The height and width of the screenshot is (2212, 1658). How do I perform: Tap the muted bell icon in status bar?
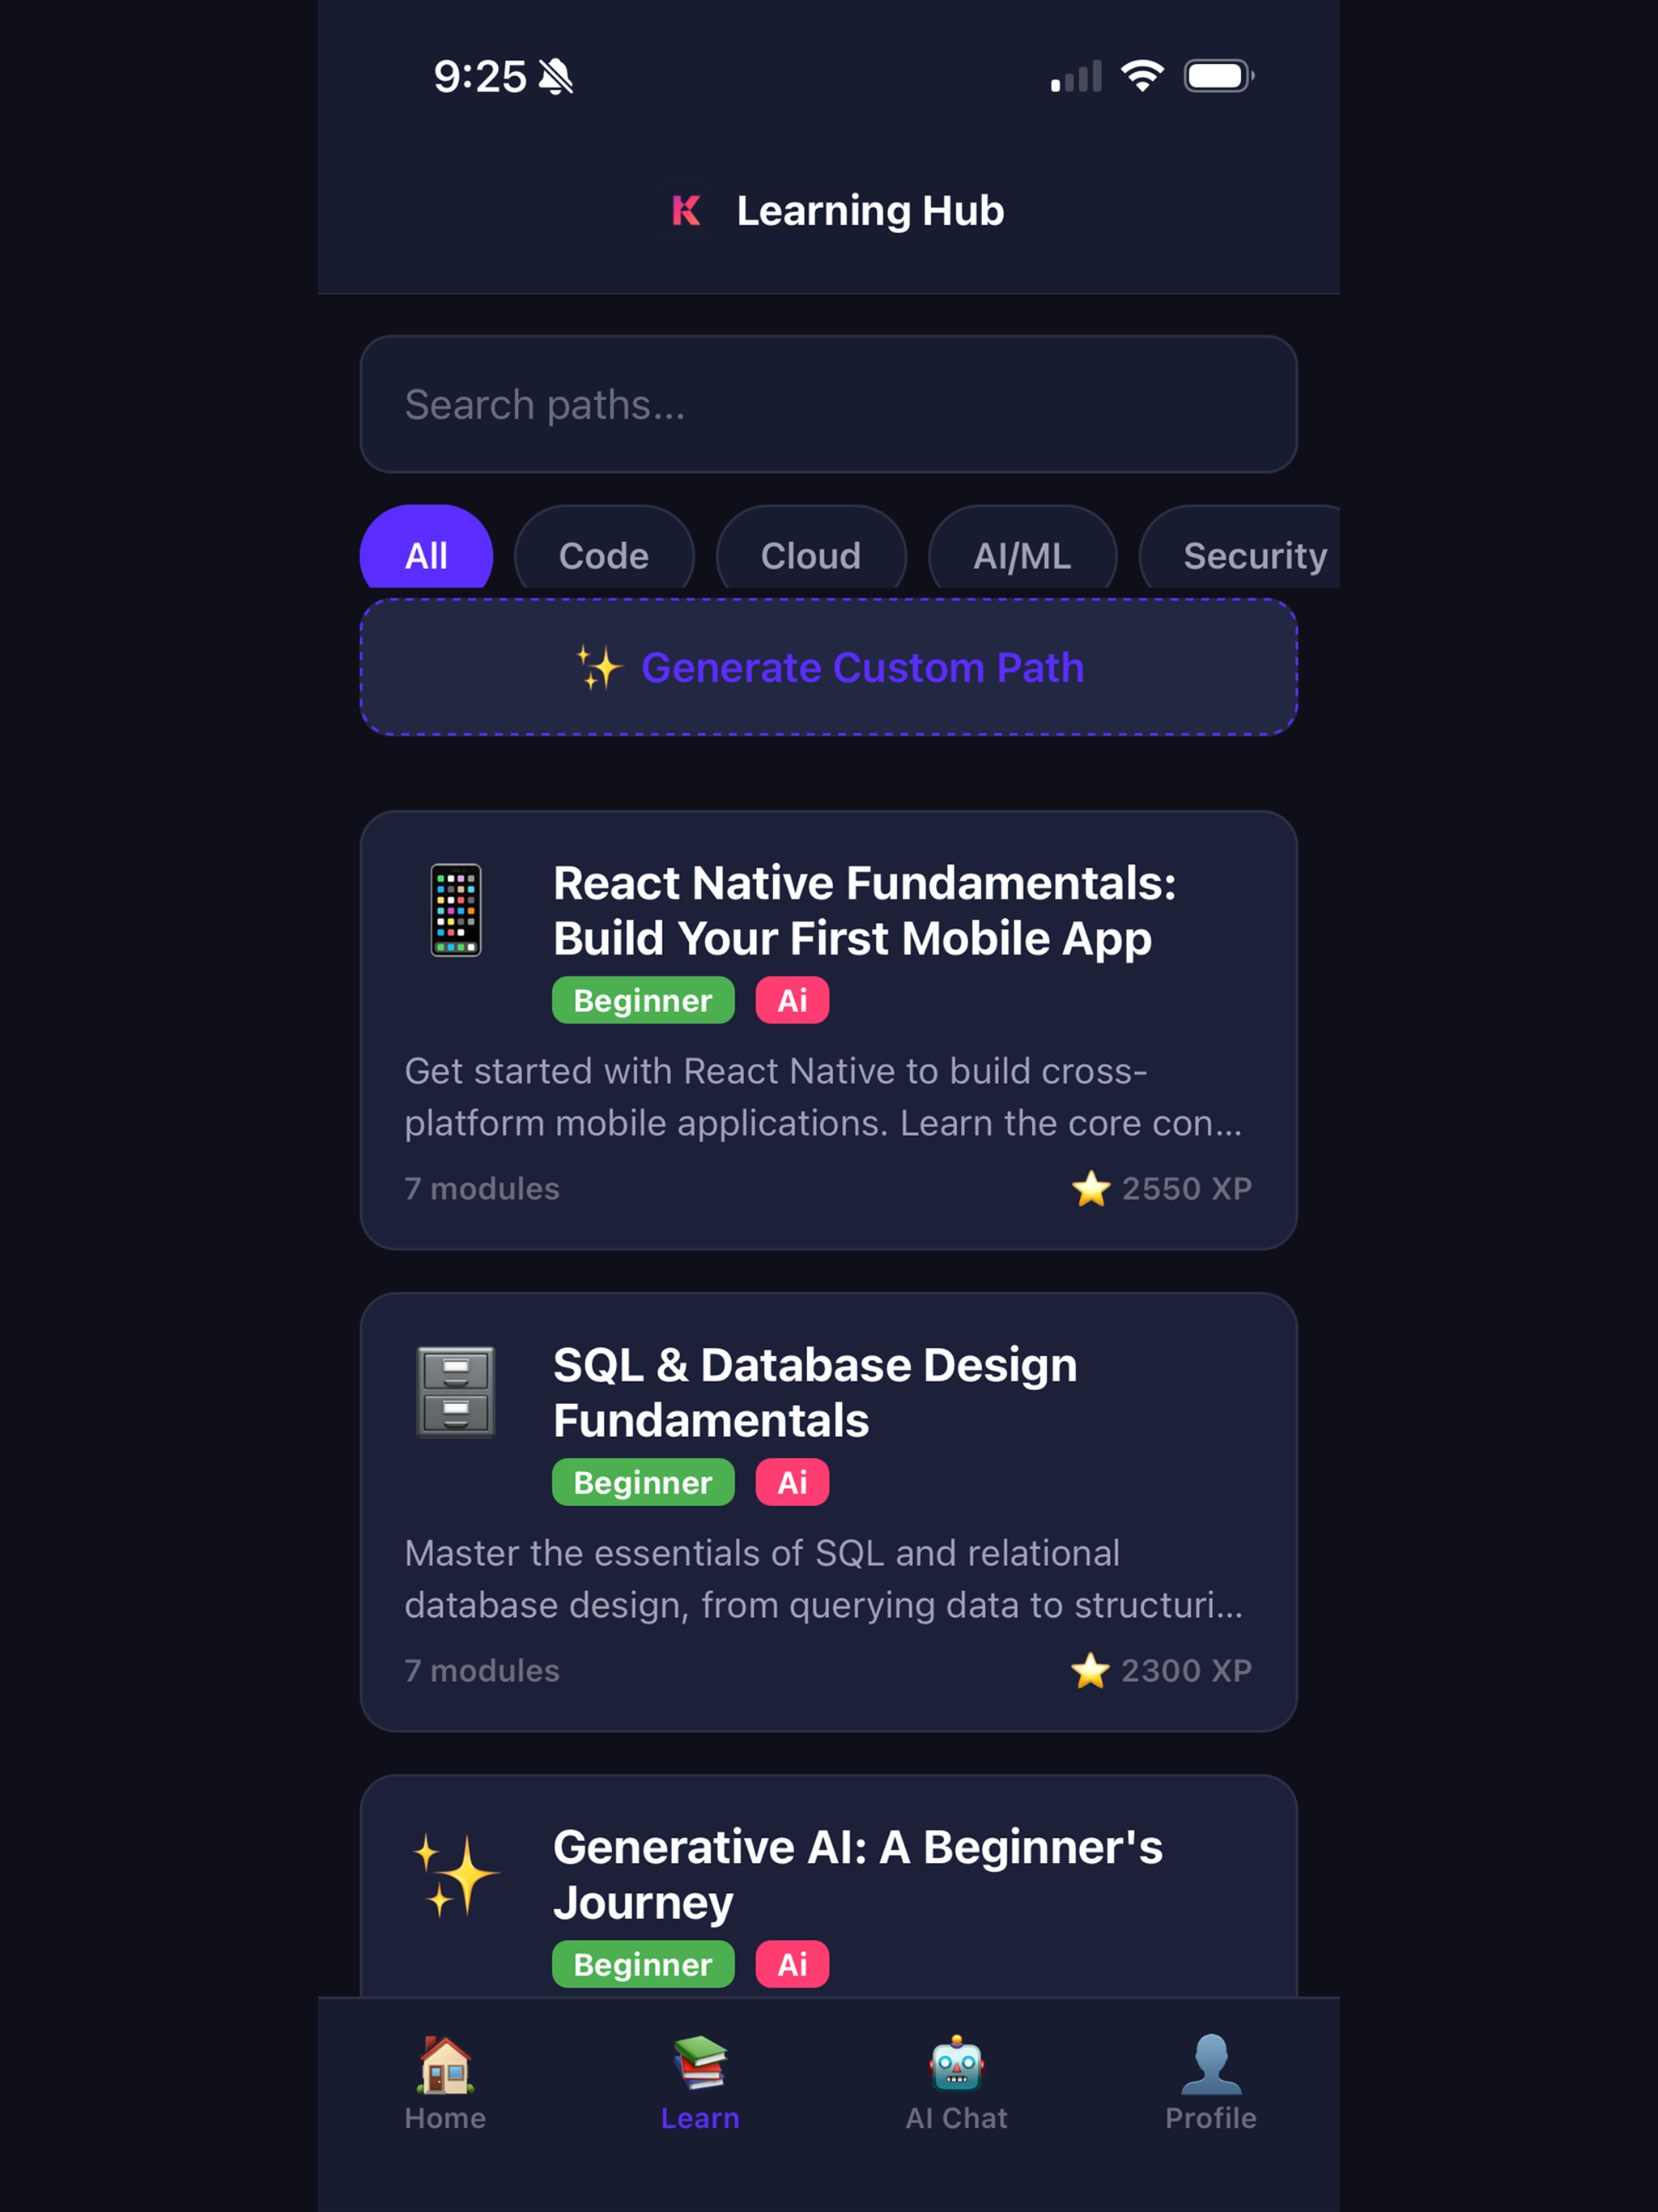(556, 76)
